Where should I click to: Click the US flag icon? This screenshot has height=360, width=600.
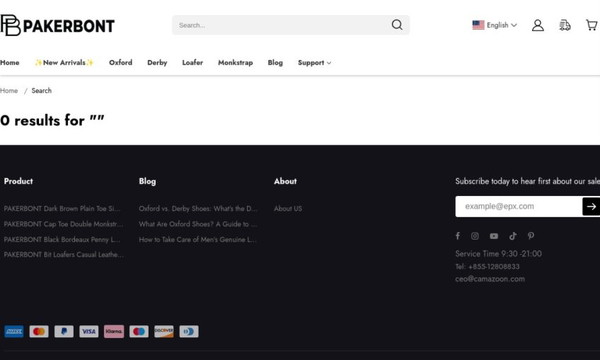[x=478, y=25]
